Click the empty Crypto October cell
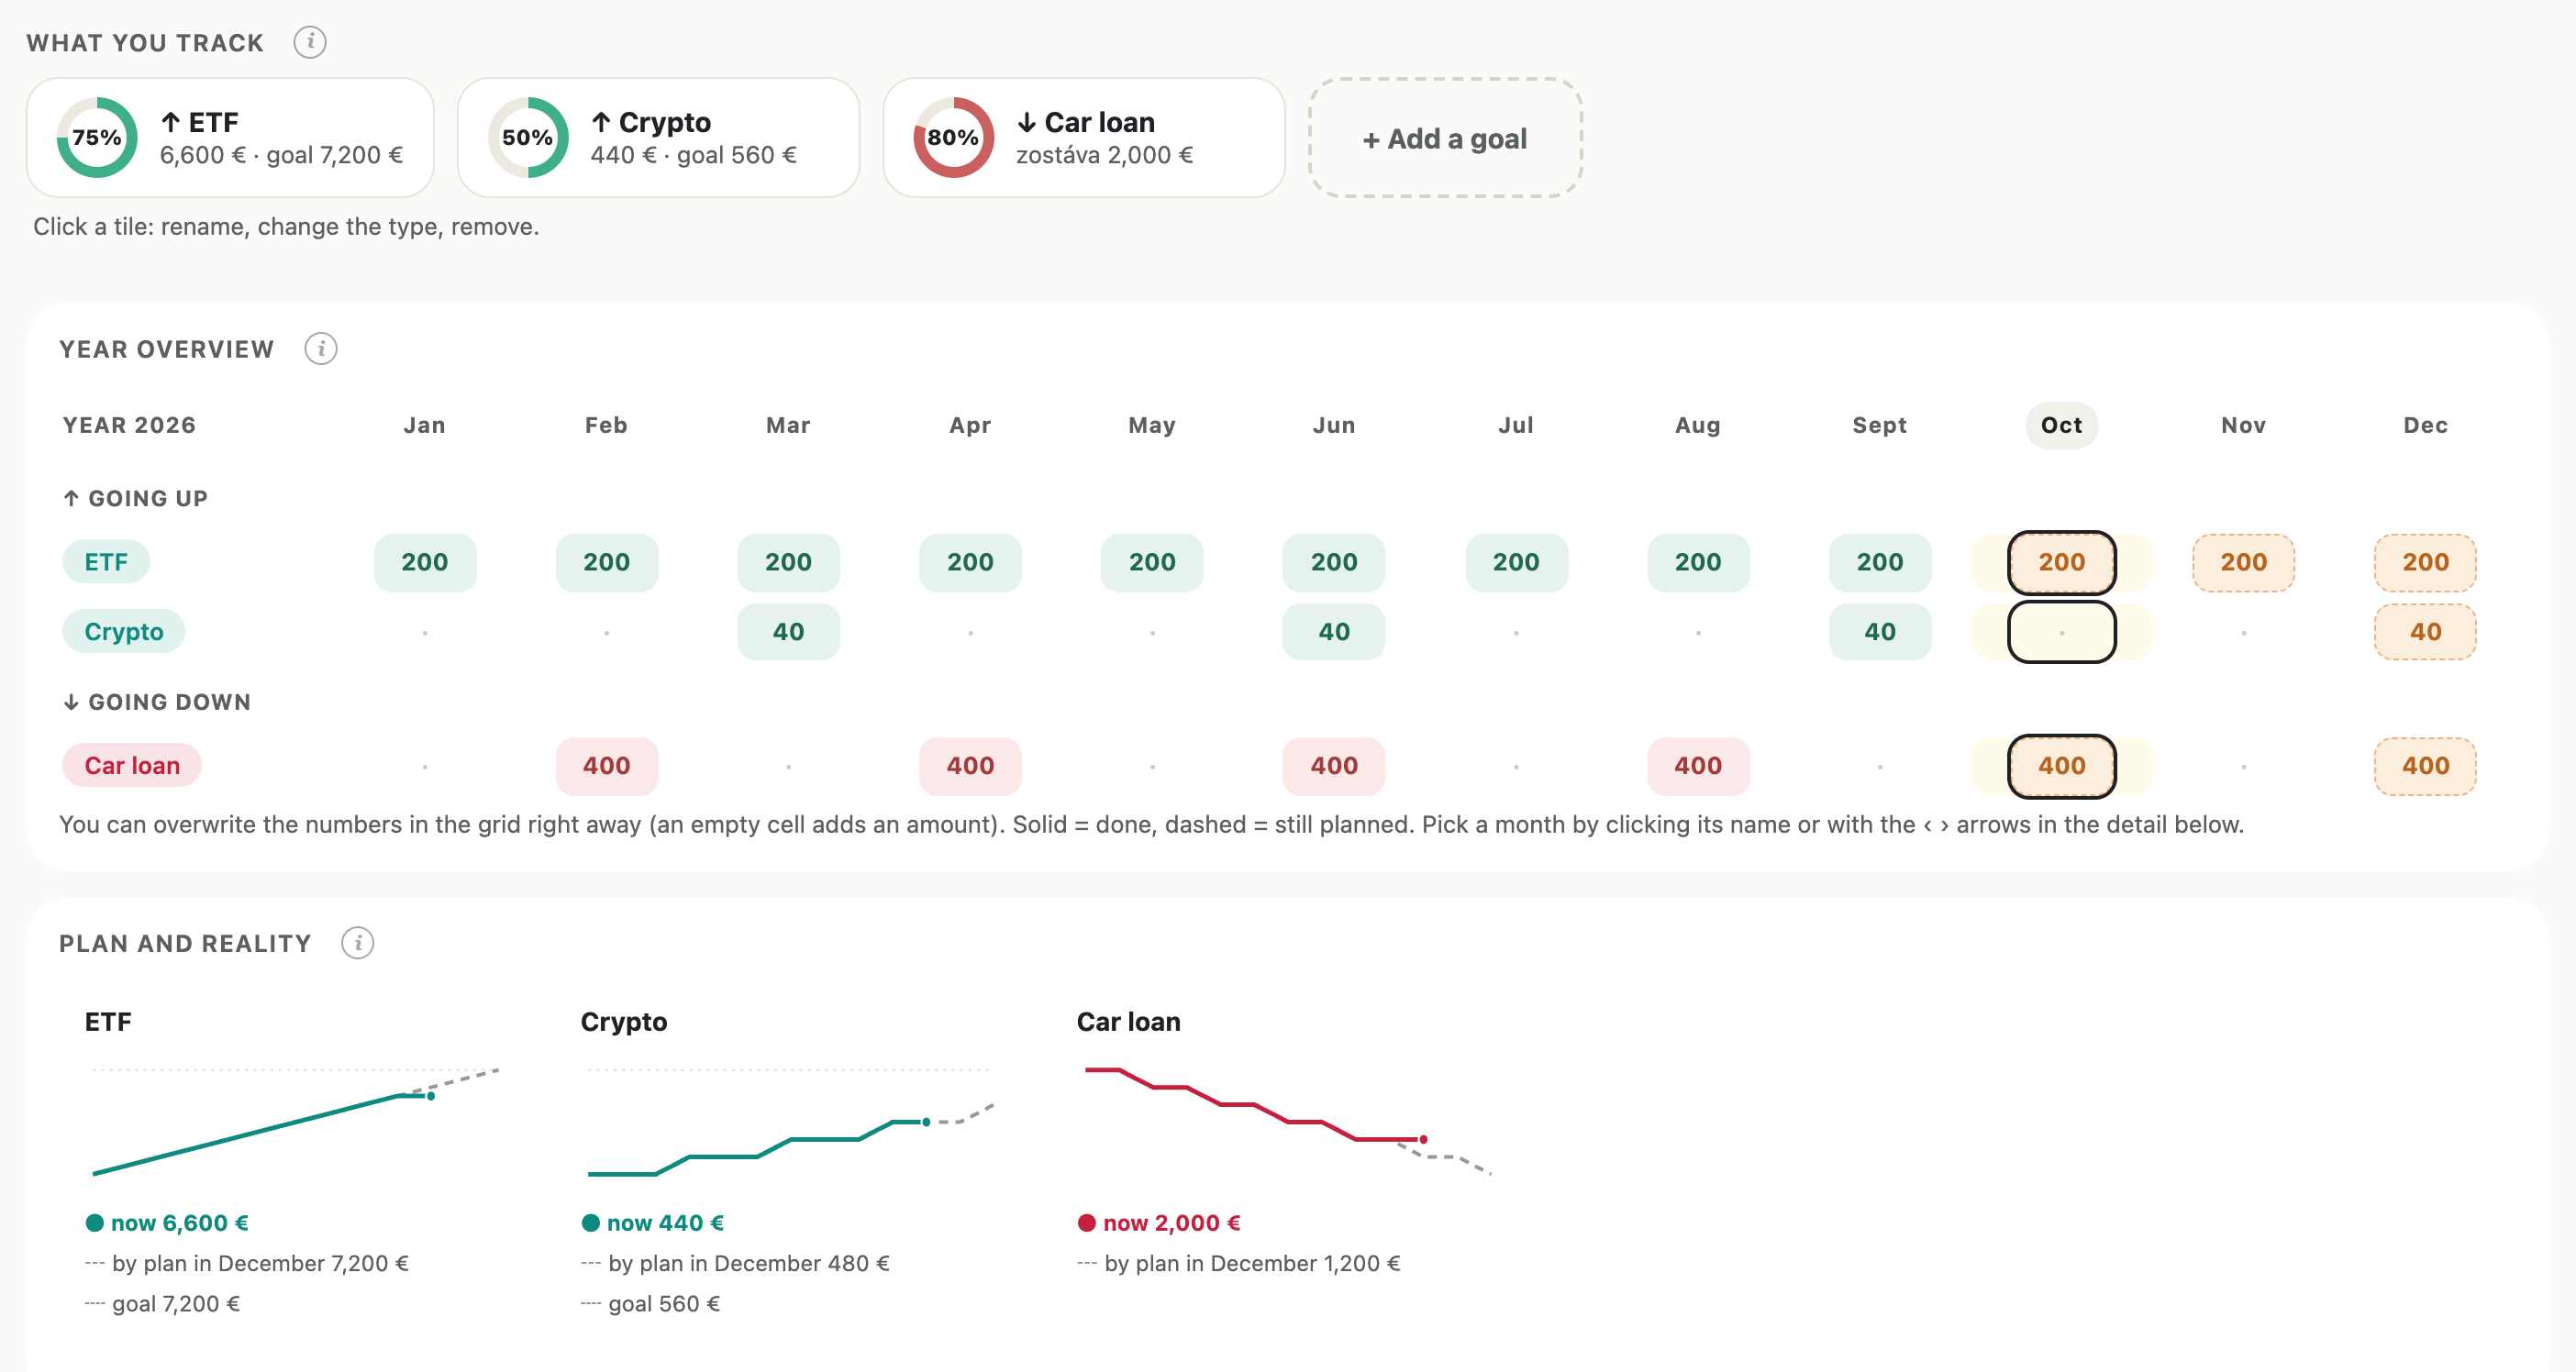The width and height of the screenshot is (2576, 1372). [2062, 632]
